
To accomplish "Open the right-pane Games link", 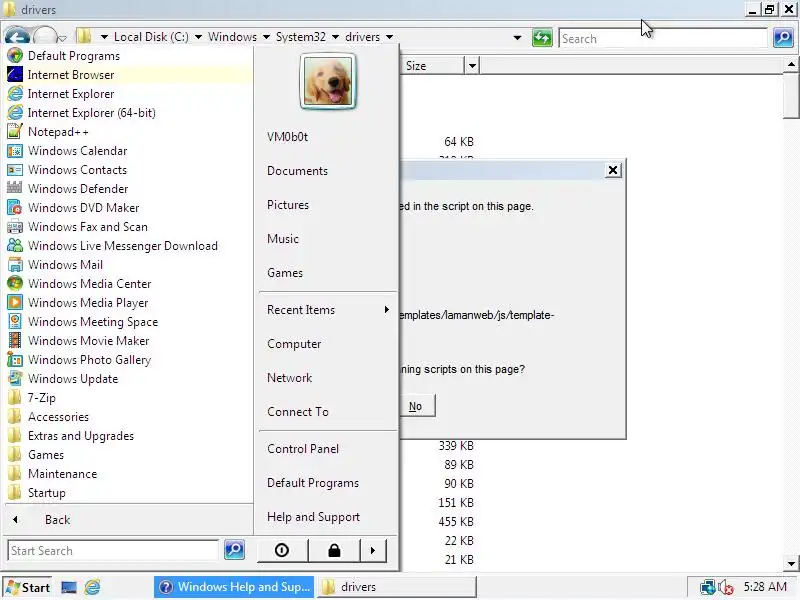I will coord(285,273).
